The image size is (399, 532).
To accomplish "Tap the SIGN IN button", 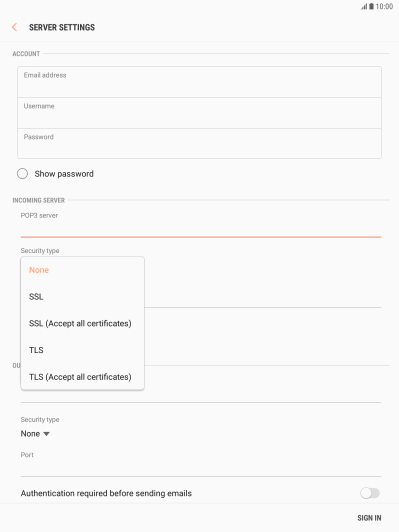I will [x=369, y=518].
